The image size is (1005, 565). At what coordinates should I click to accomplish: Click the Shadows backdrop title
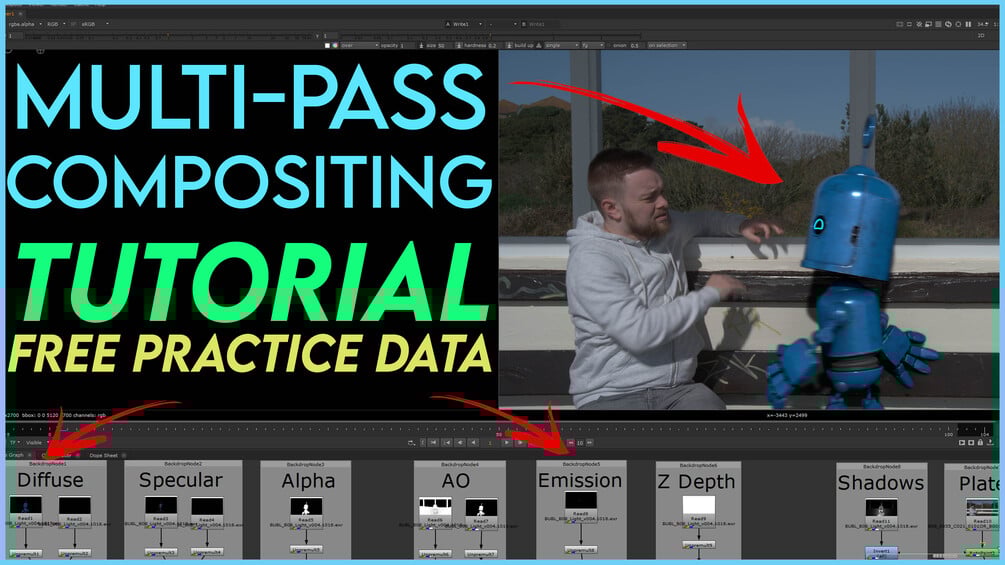(x=881, y=482)
